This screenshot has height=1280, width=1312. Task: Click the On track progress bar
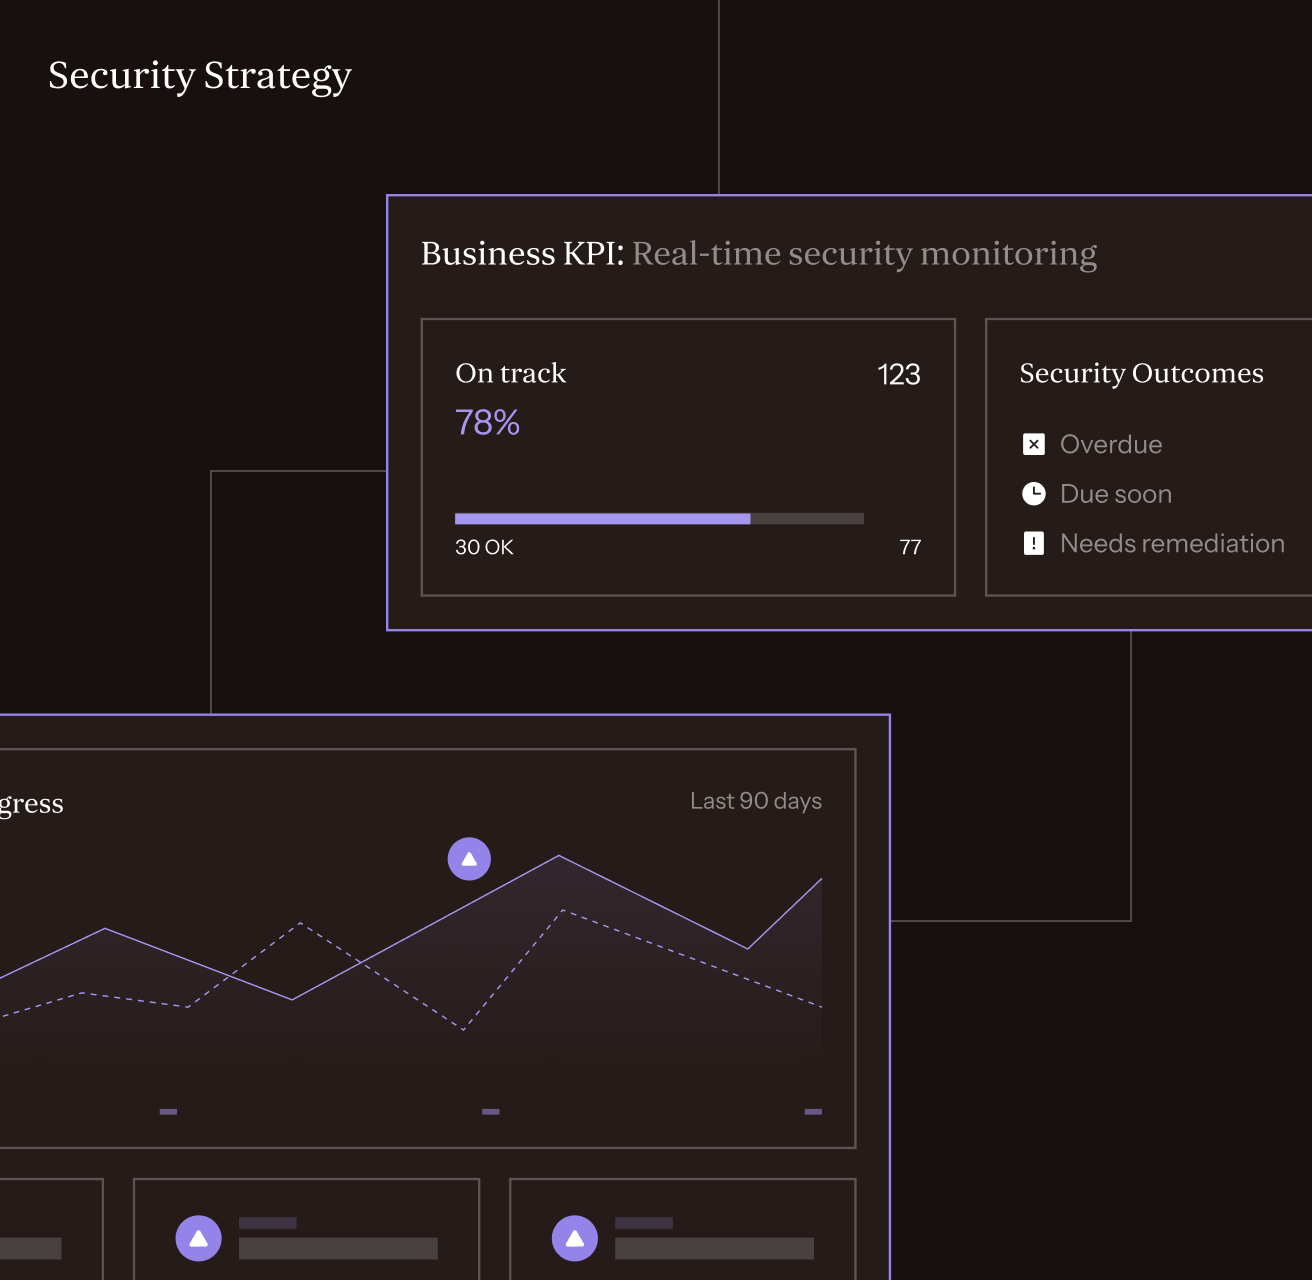pyautogui.click(x=659, y=518)
